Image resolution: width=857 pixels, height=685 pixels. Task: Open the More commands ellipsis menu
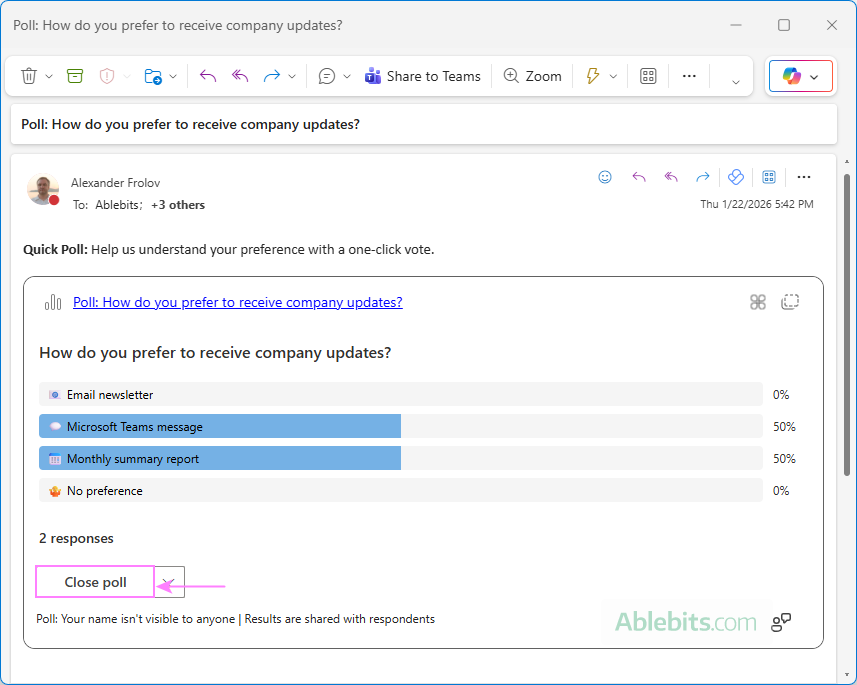click(689, 75)
